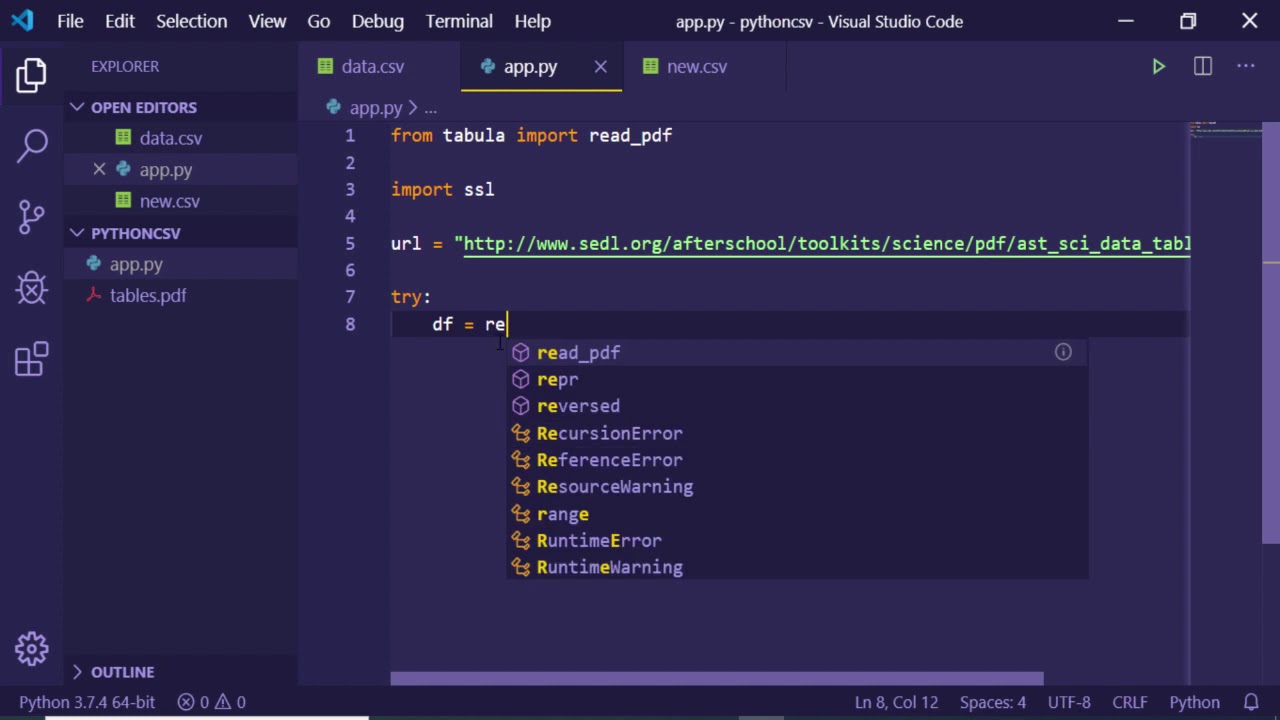This screenshot has width=1280, height=720.
Task: Open the Search view icon
Action: click(32, 145)
